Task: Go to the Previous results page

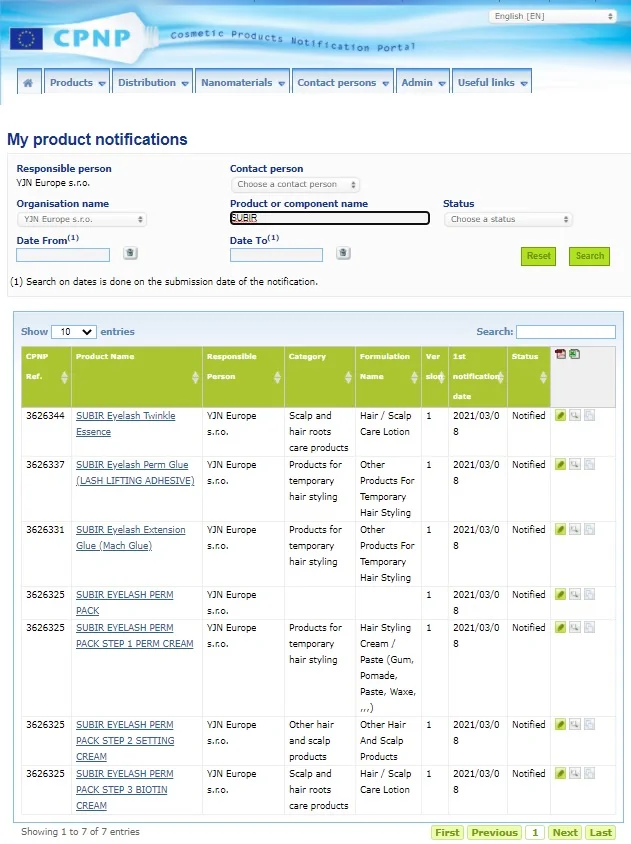Action: click(x=494, y=832)
